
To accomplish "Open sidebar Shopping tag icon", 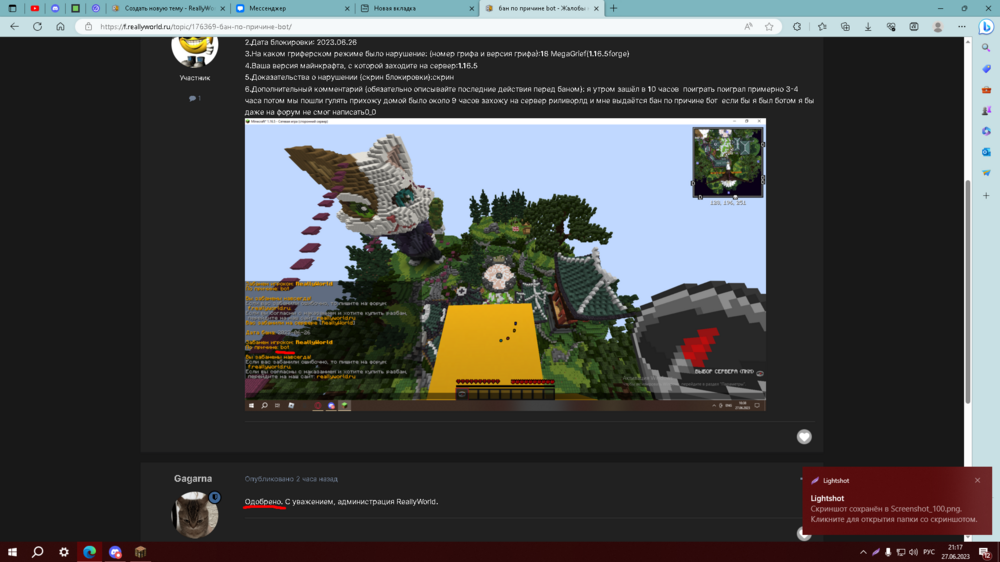I will click(986, 69).
